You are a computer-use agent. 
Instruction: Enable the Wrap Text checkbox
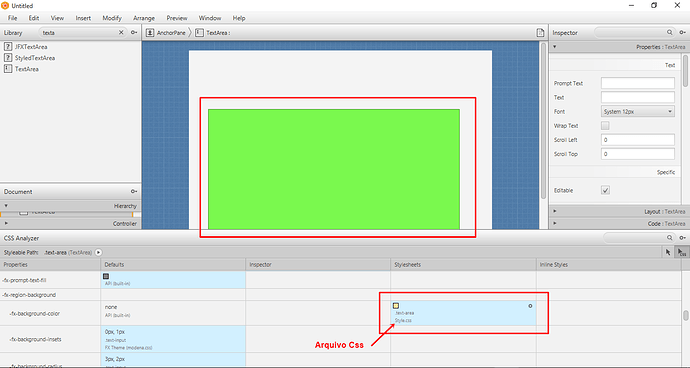click(606, 126)
